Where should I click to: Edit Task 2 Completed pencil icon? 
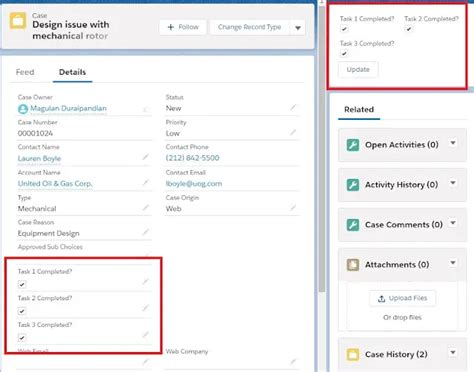pyautogui.click(x=145, y=308)
